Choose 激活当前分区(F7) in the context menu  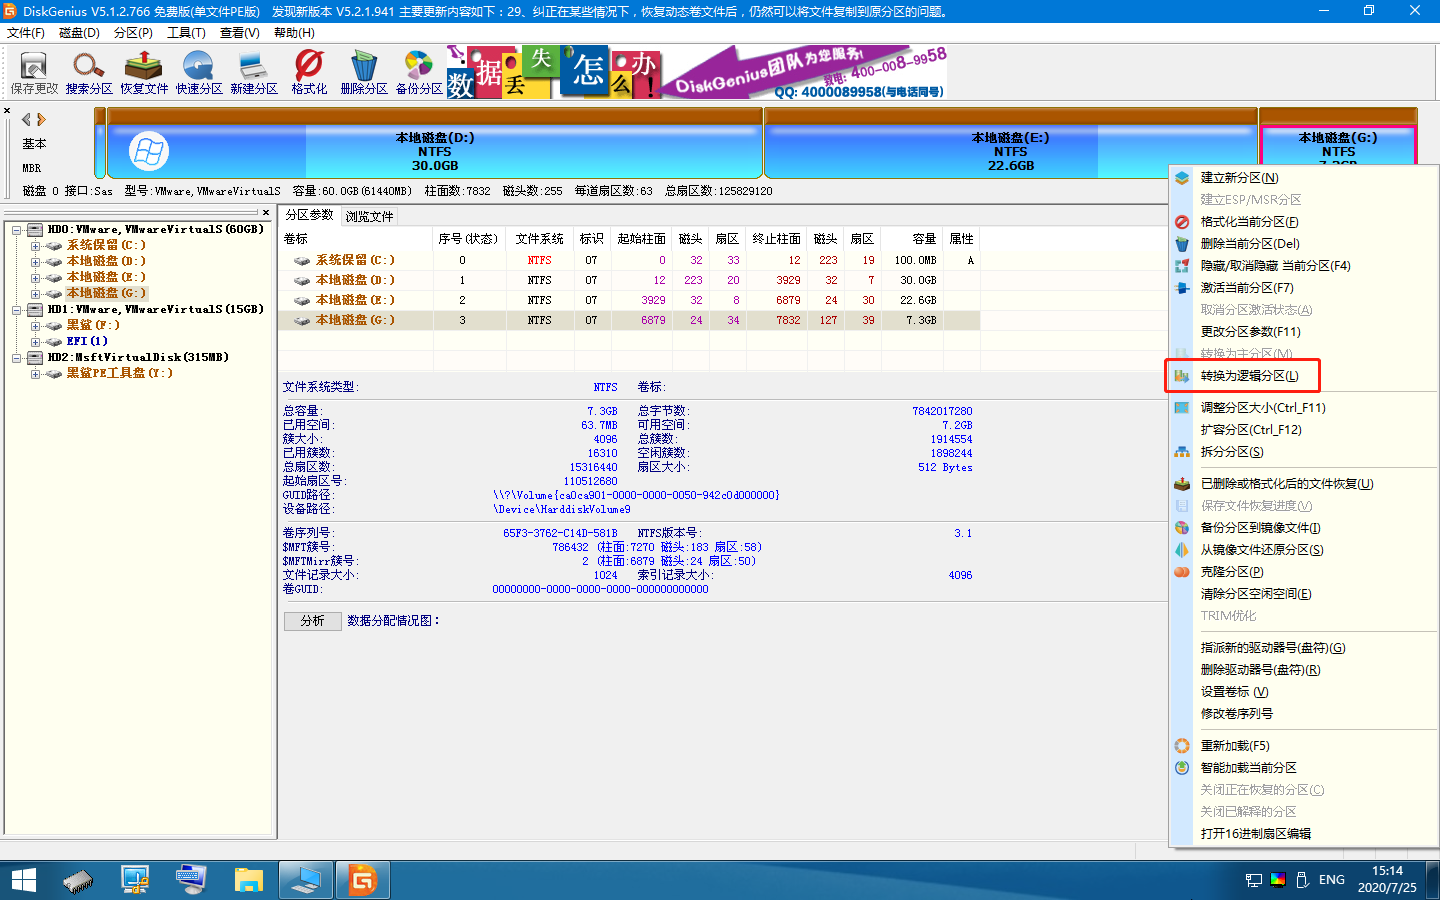1303,288
